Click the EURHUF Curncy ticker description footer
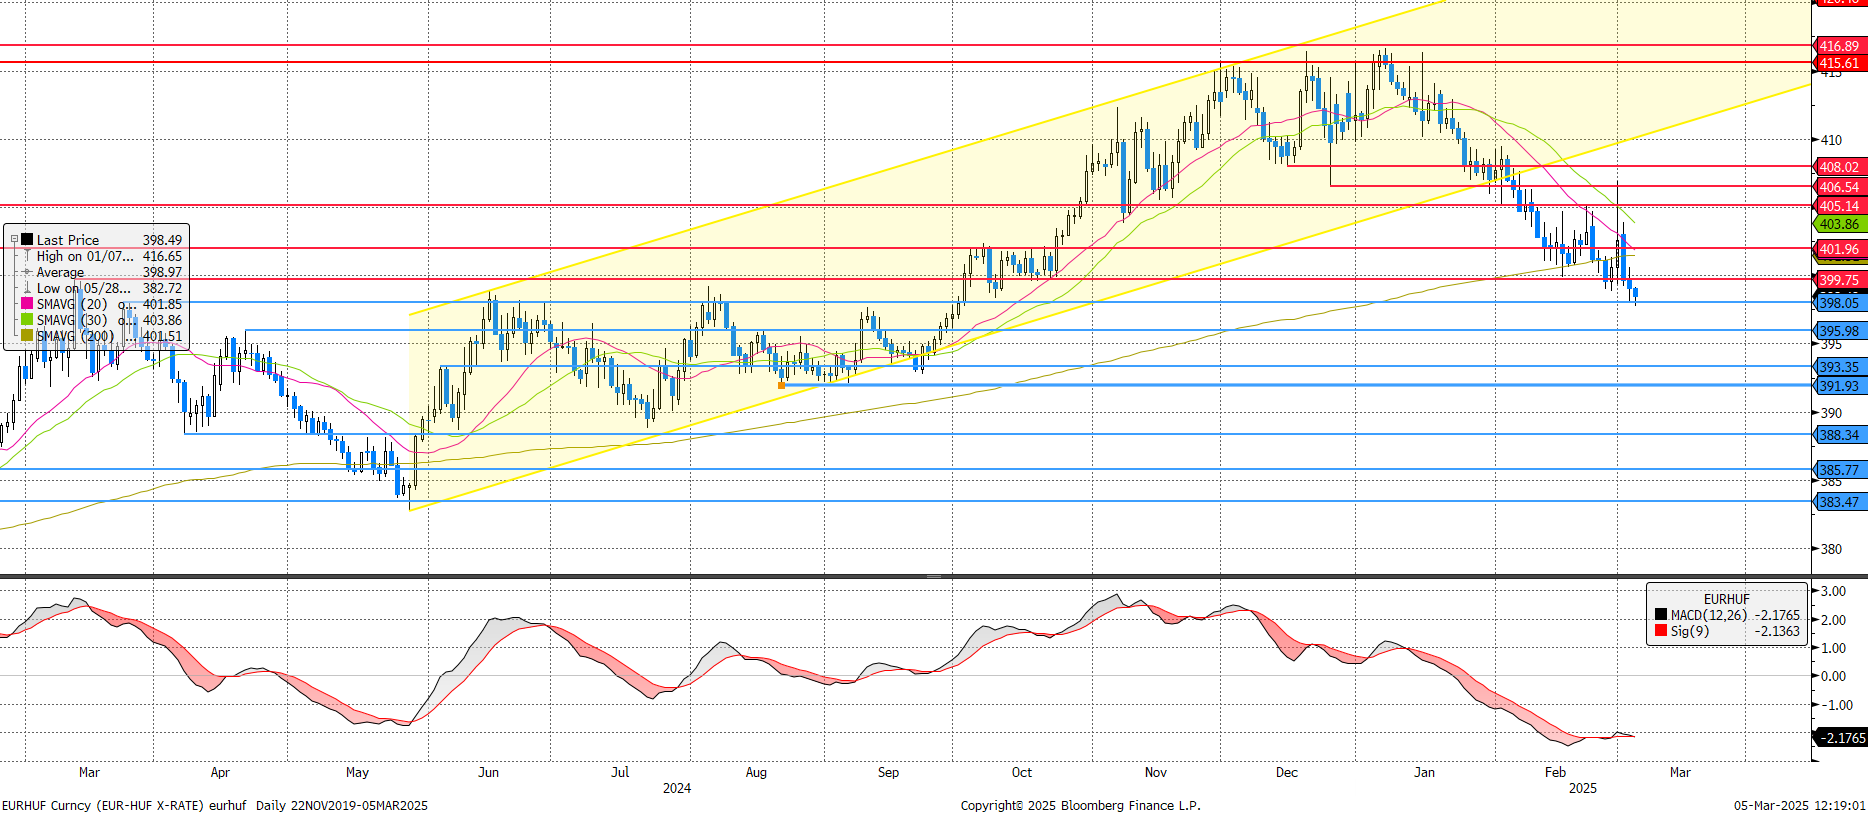The width and height of the screenshot is (1868, 814). (214, 805)
